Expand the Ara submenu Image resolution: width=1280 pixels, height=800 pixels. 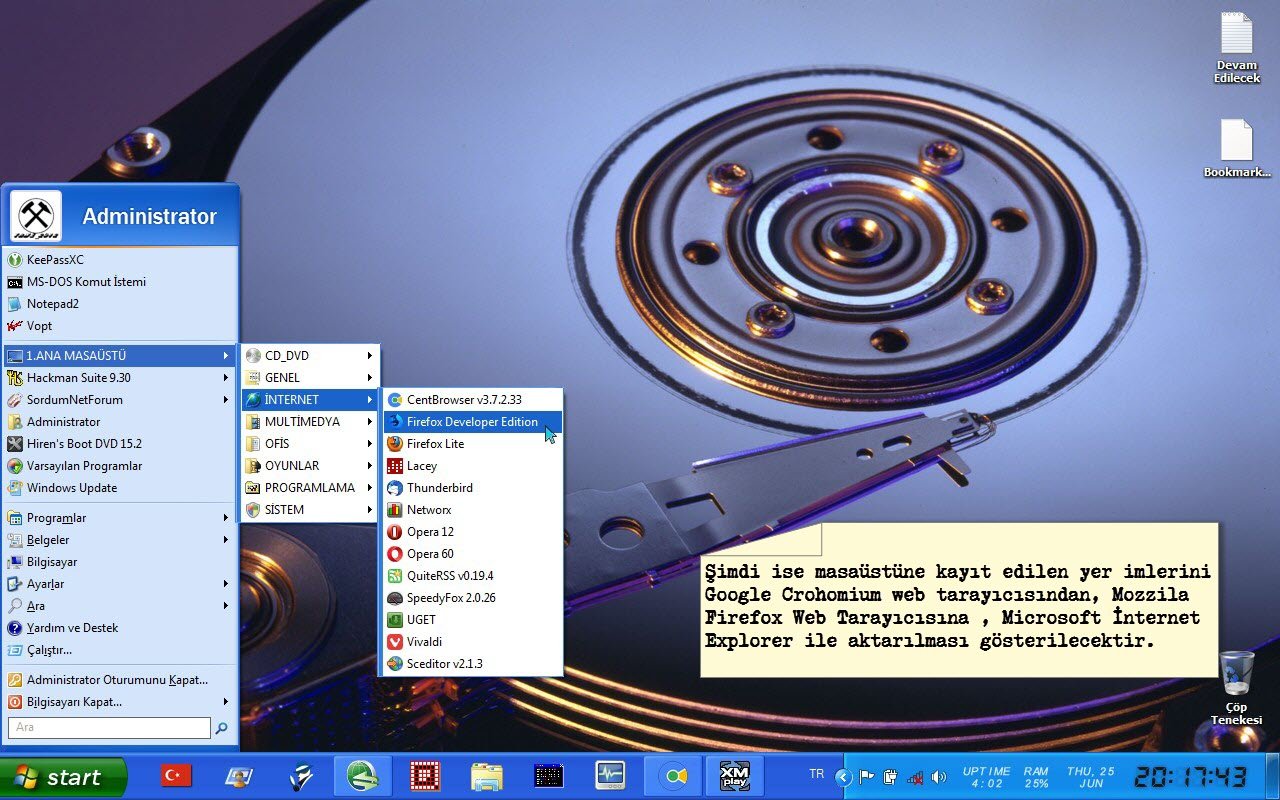[120, 606]
